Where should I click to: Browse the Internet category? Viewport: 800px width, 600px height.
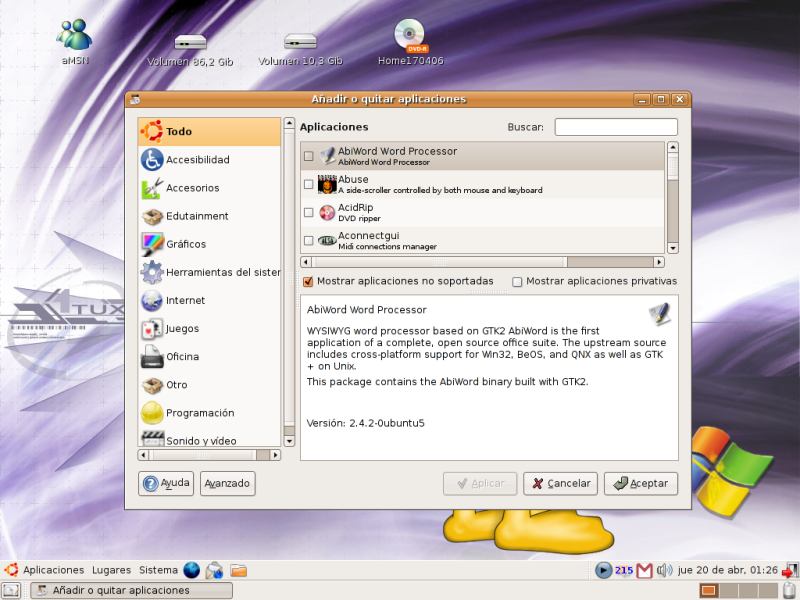(209, 301)
